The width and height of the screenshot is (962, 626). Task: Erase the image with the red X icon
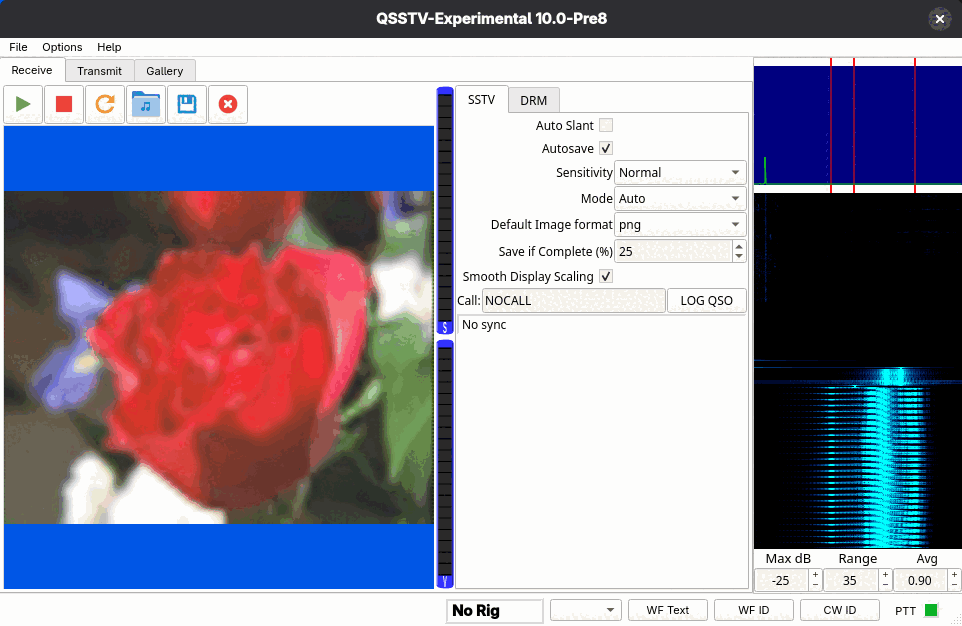point(228,104)
